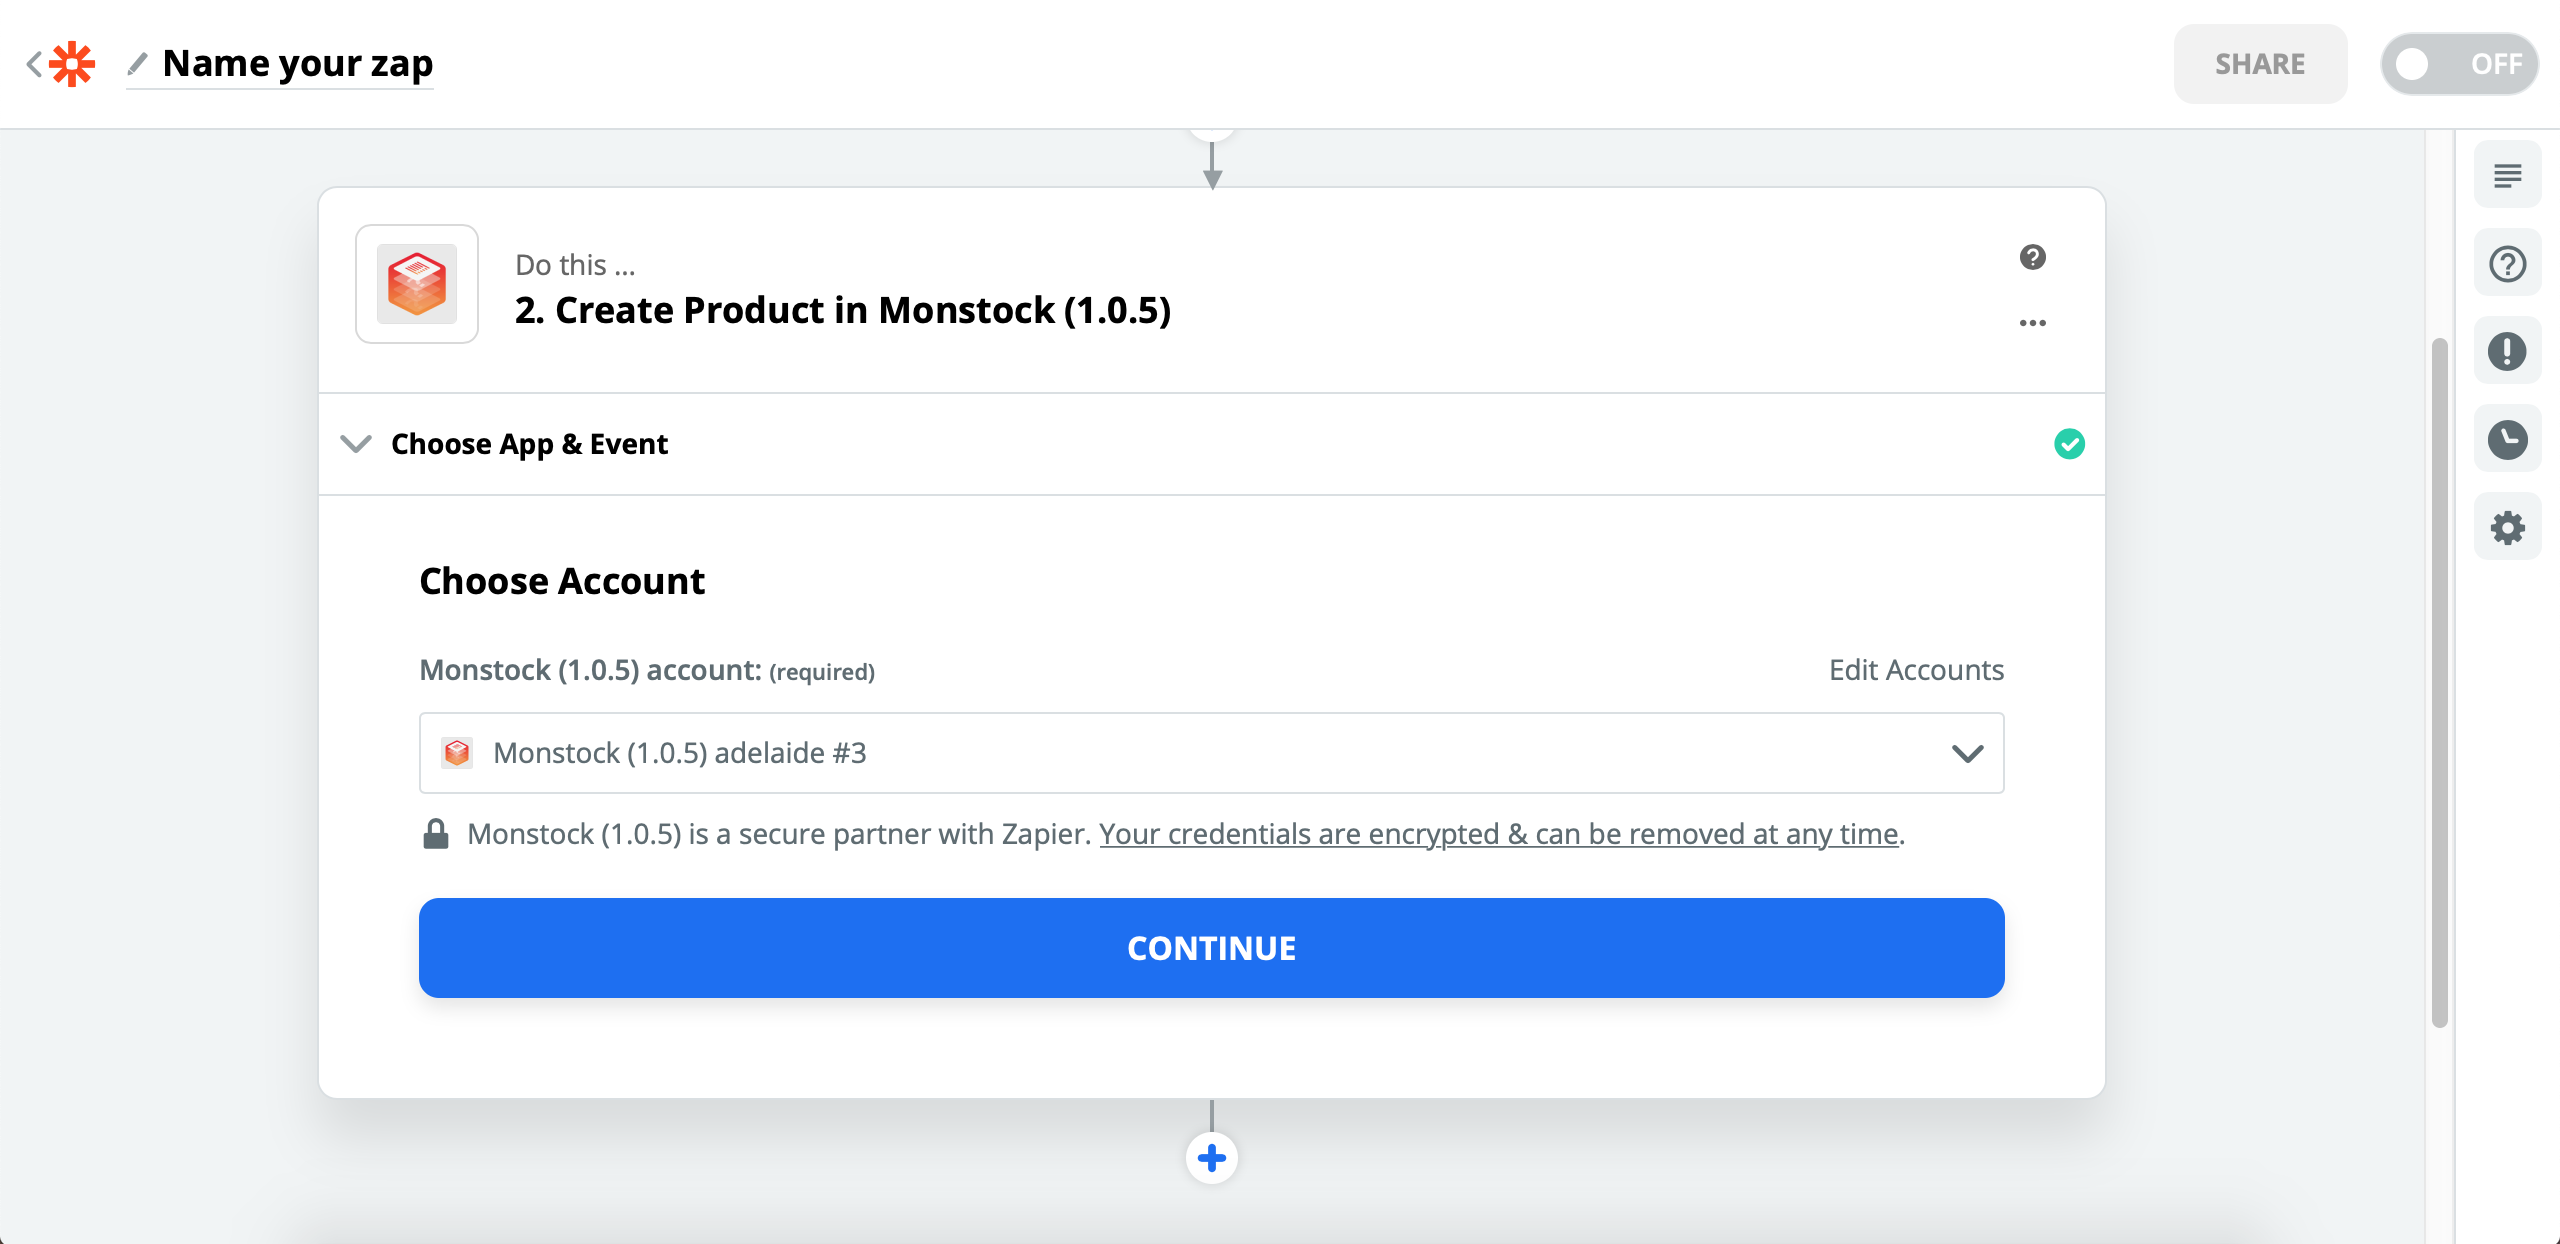Click the vertical scrollbar
The height and width of the screenshot is (1244, 2560).
[x=2439, y=683]
